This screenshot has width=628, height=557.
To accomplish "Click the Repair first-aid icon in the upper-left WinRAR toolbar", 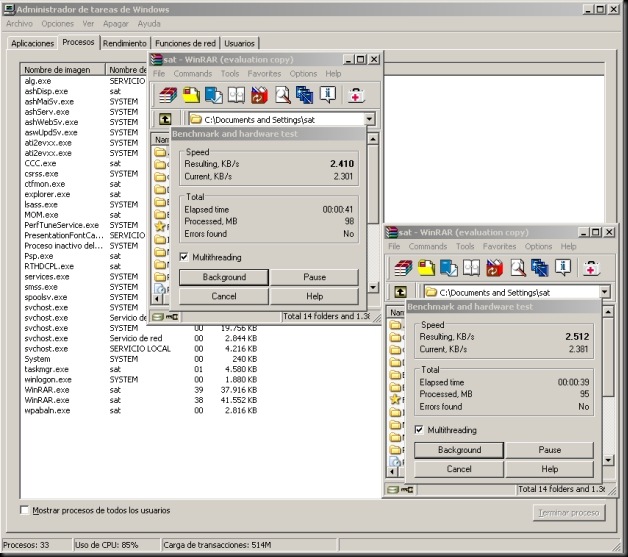I will pyautogui.click(x=355, y=96).
